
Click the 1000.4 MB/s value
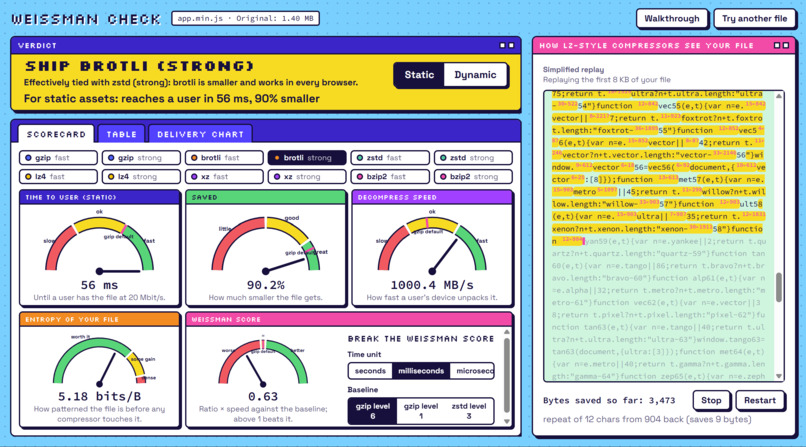tap(432, 285)
